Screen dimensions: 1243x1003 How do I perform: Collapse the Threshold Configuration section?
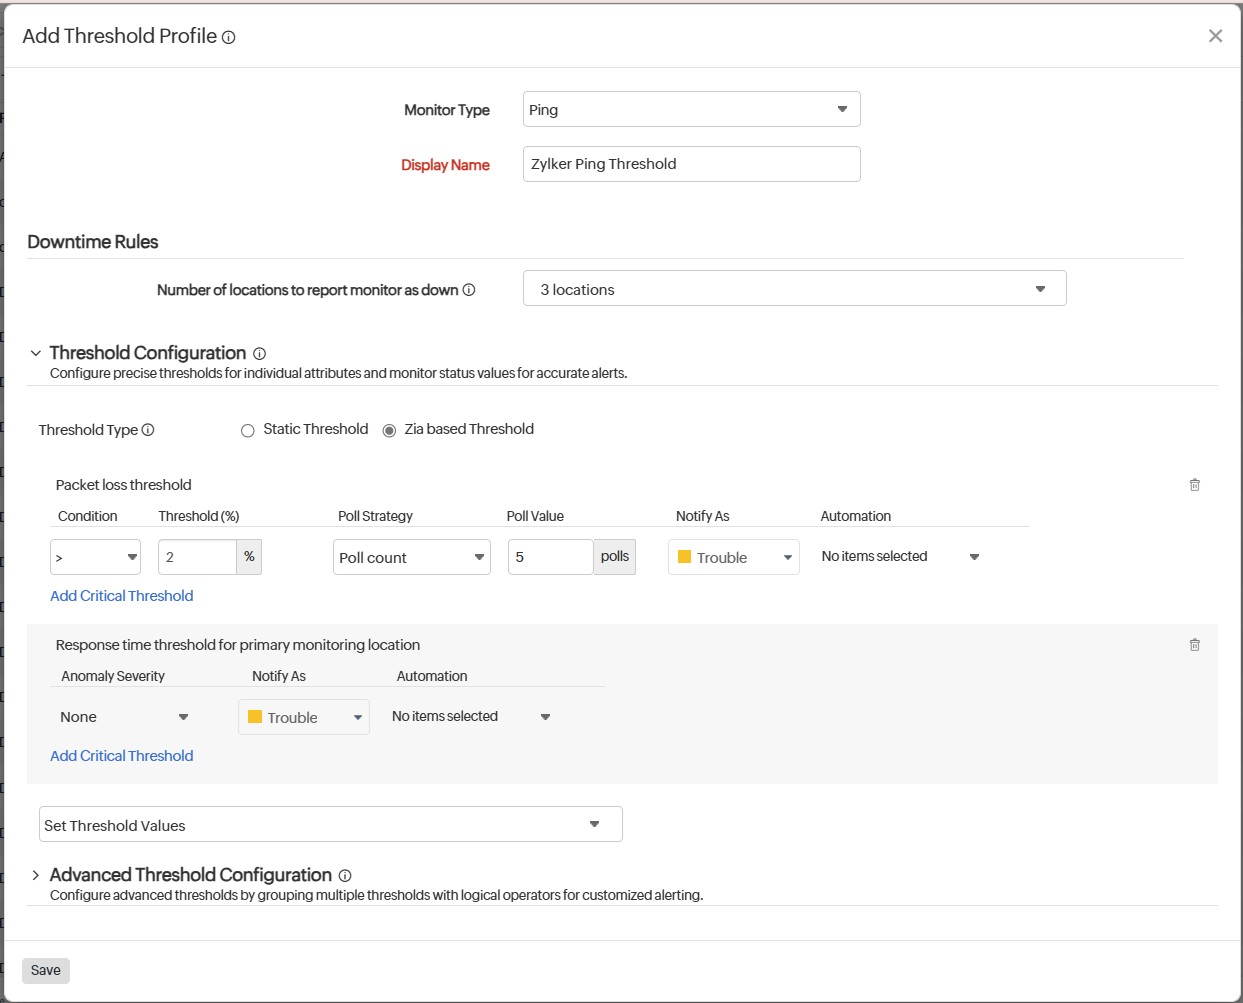[35, 352]
